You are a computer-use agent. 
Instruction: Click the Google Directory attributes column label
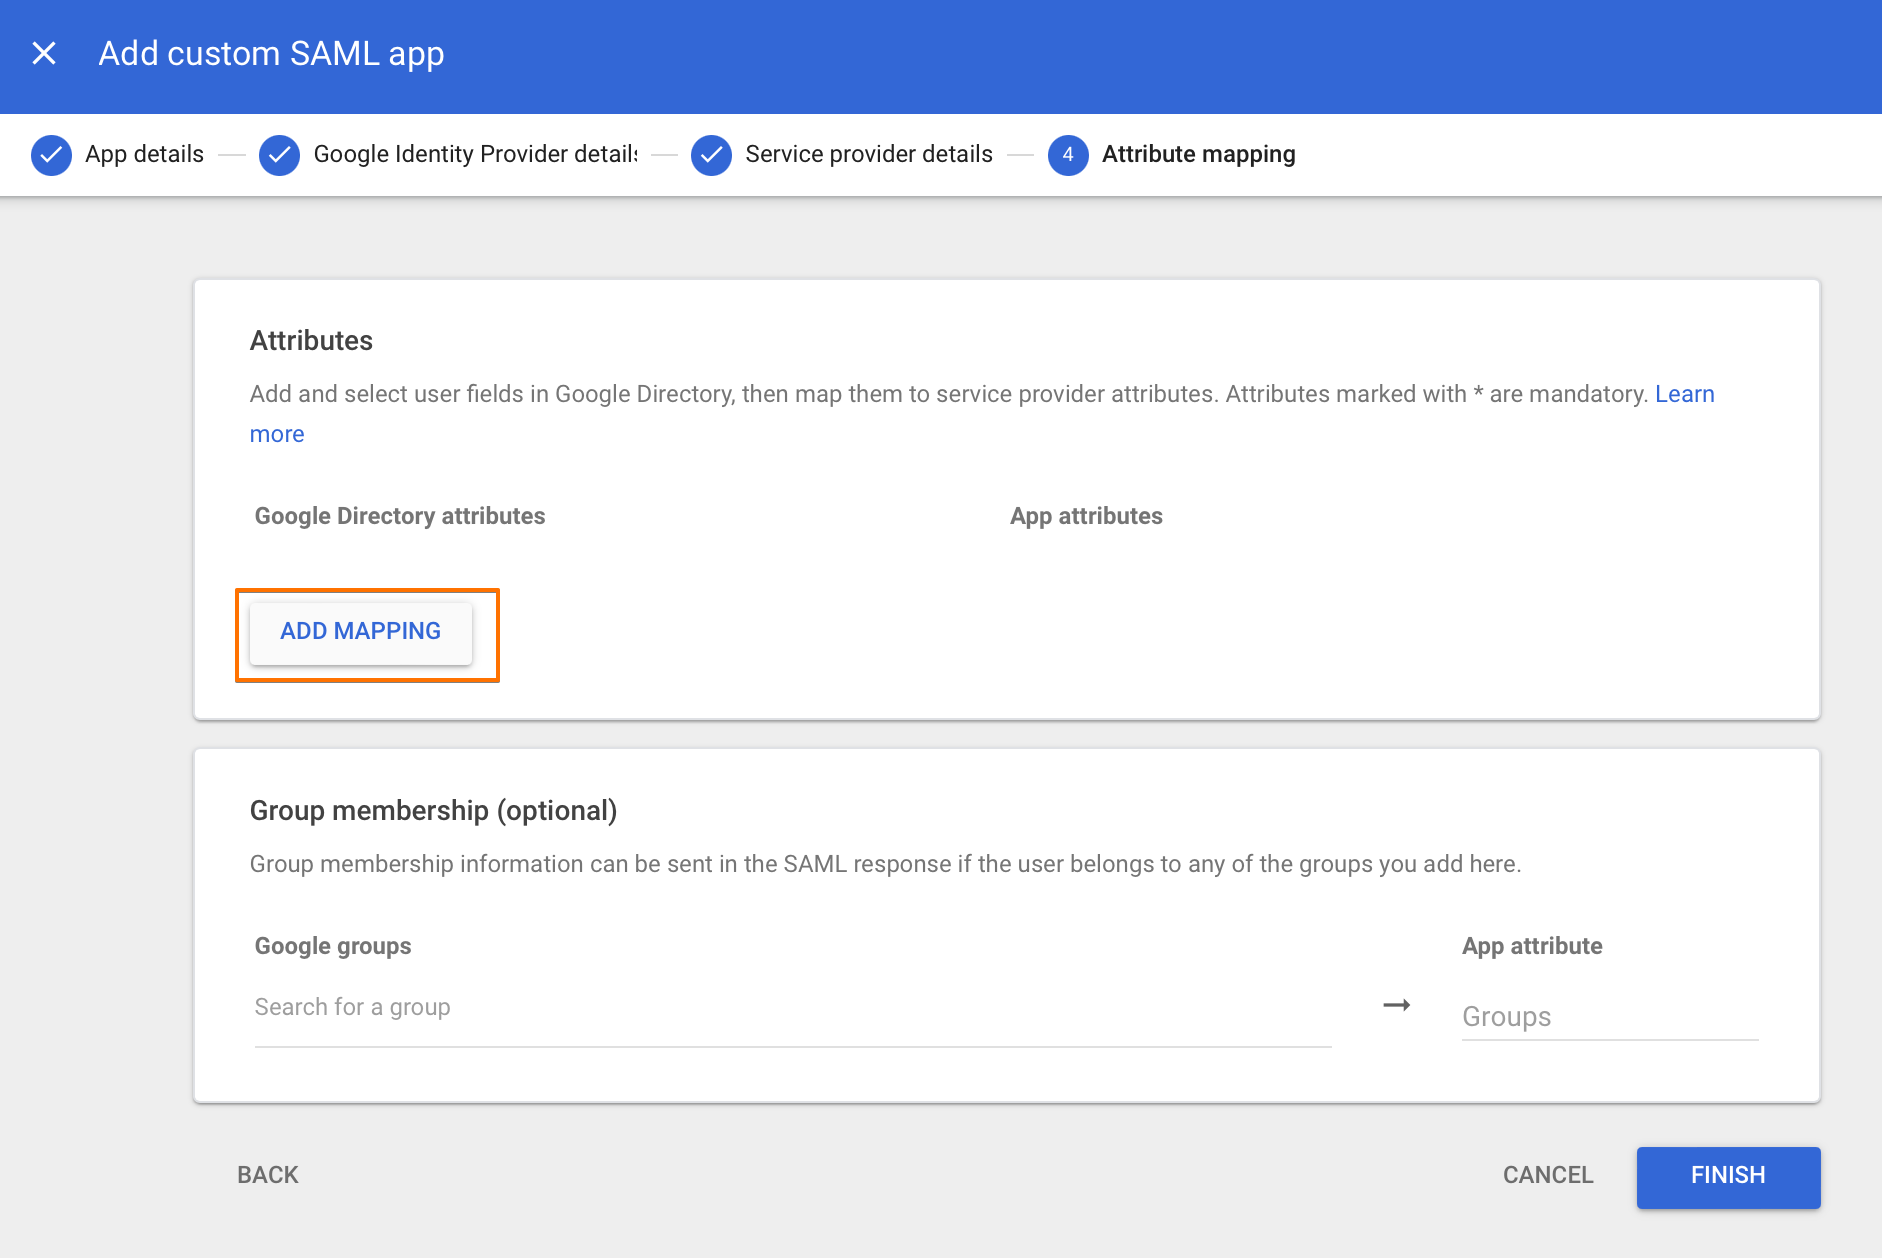(400, 516)
